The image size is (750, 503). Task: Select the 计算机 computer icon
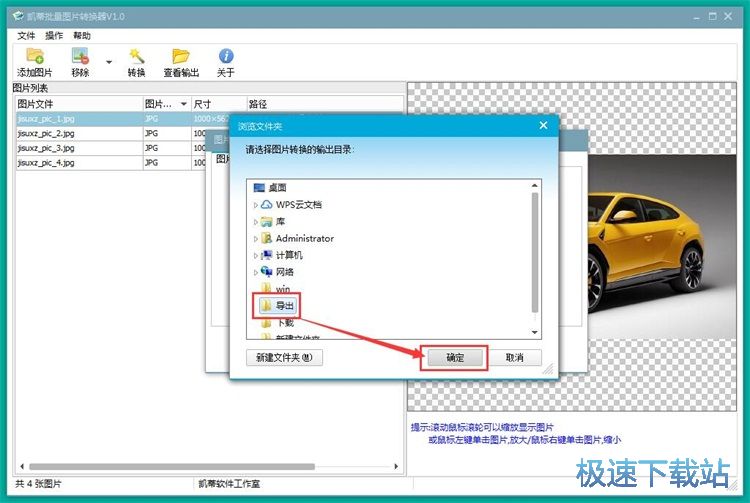tap(266, 255)
